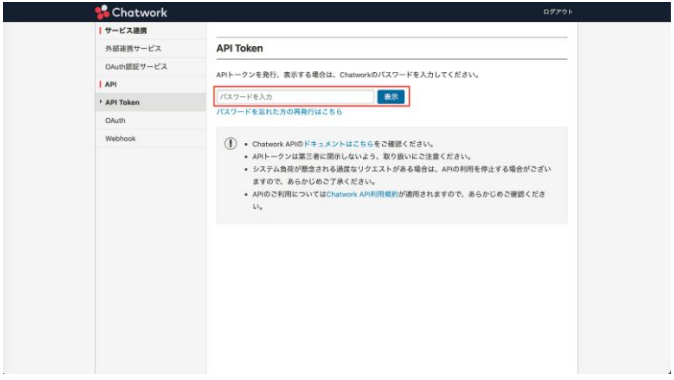Click the APIトークンは第三者に notice line
Image resolution: width=674 pixels, height=380 pixels.
coord(362,156)
